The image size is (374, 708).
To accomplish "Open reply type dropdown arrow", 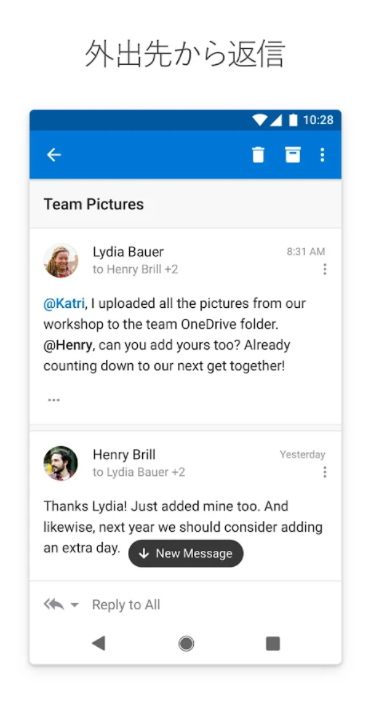I will coord(75,605).
